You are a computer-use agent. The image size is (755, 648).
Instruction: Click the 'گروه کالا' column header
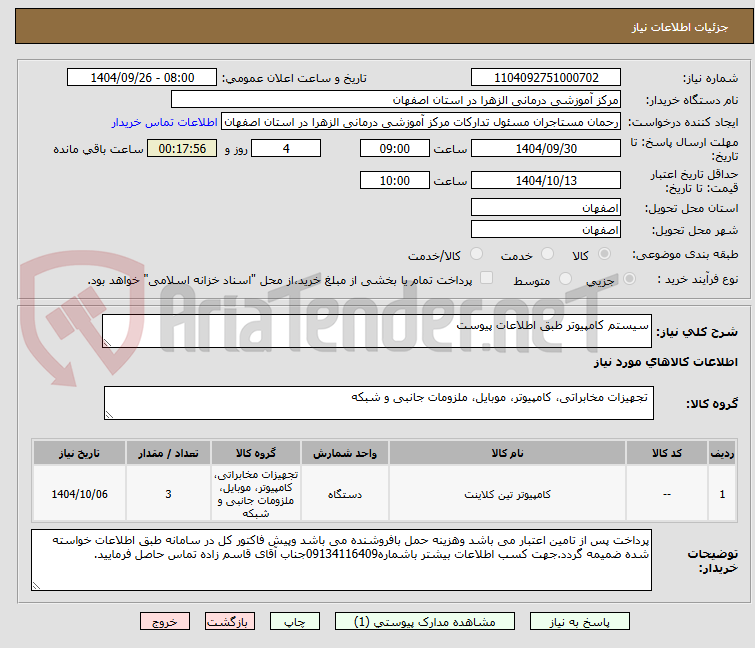click(x=256, y=453)
